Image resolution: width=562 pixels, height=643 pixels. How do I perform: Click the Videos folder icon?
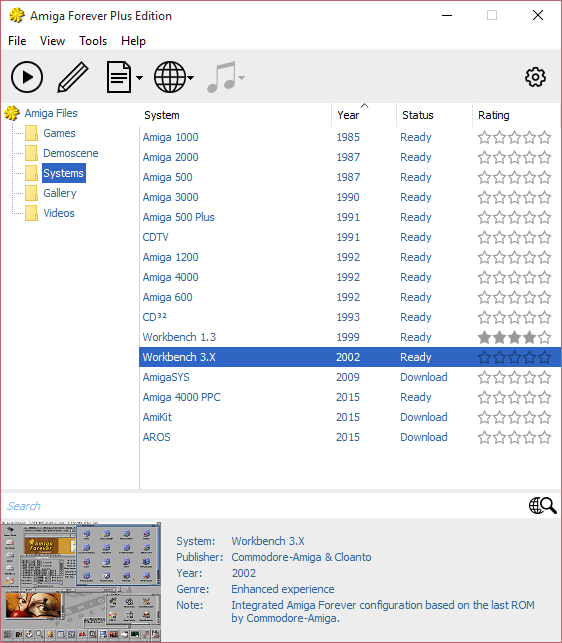32,213
